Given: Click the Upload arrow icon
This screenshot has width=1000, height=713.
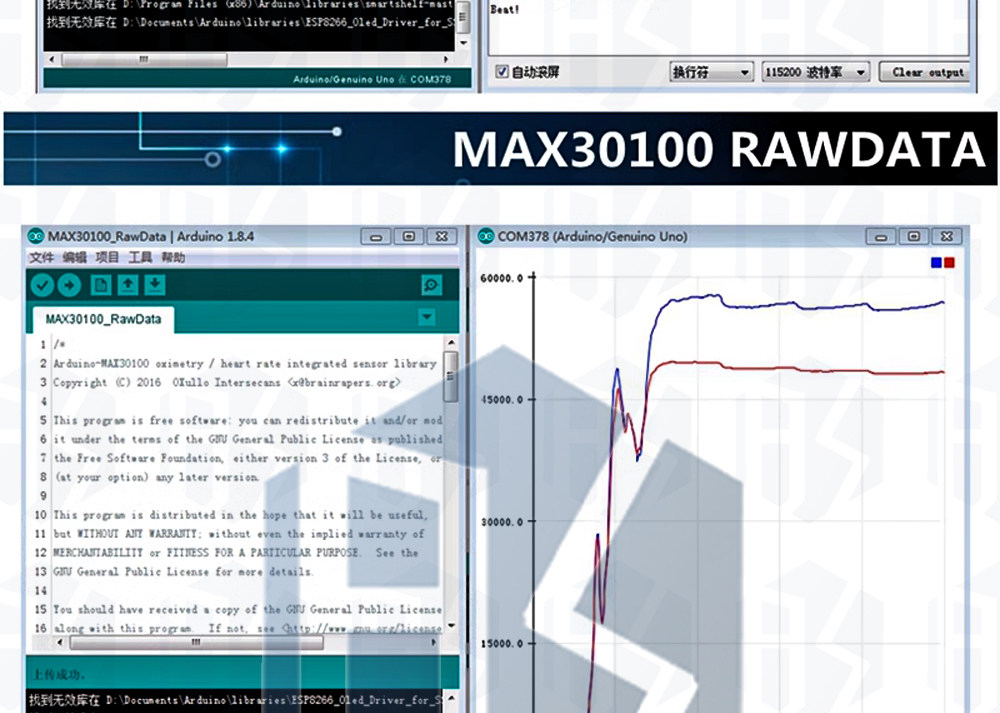Looking at the screenshot, I should pos(70,285).
